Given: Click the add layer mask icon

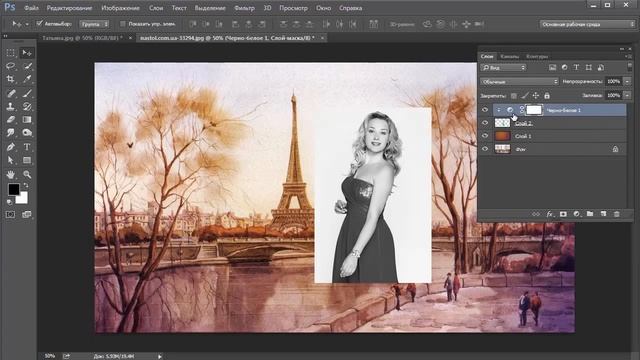Looking at the screenshot, I should [x=563, y=214].
